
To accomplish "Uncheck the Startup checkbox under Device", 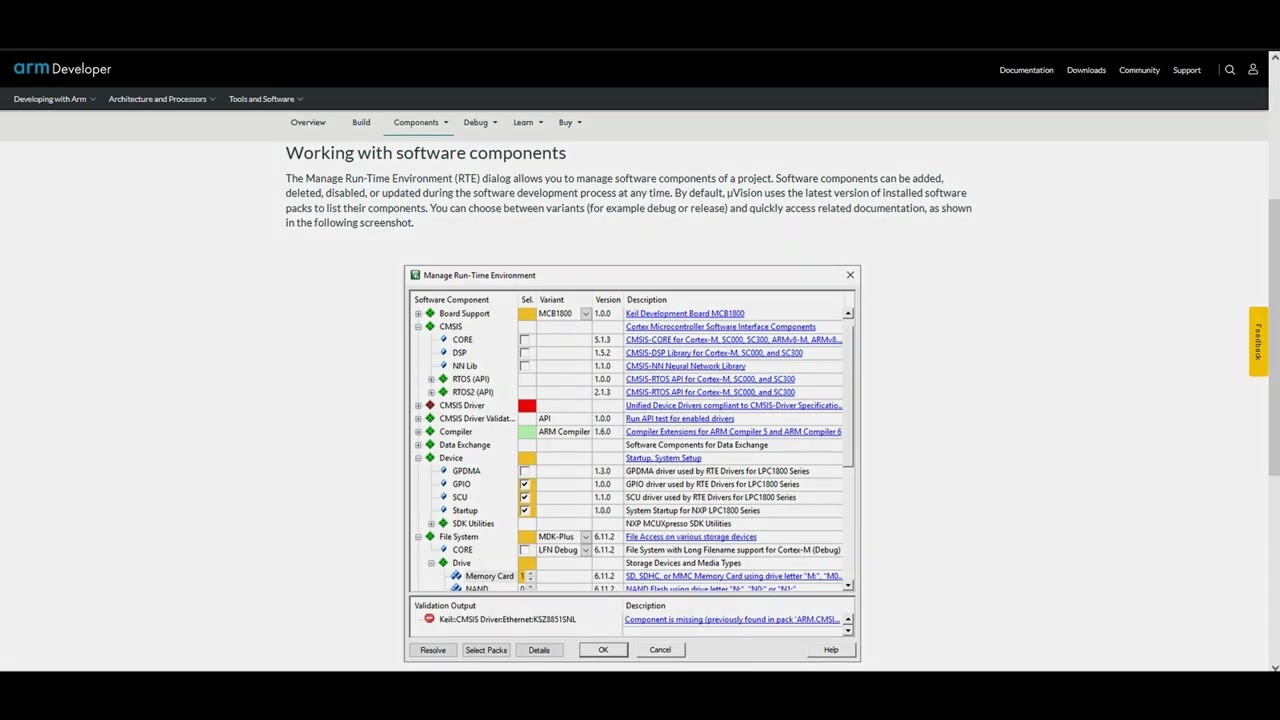I will [x=524, y=510].
